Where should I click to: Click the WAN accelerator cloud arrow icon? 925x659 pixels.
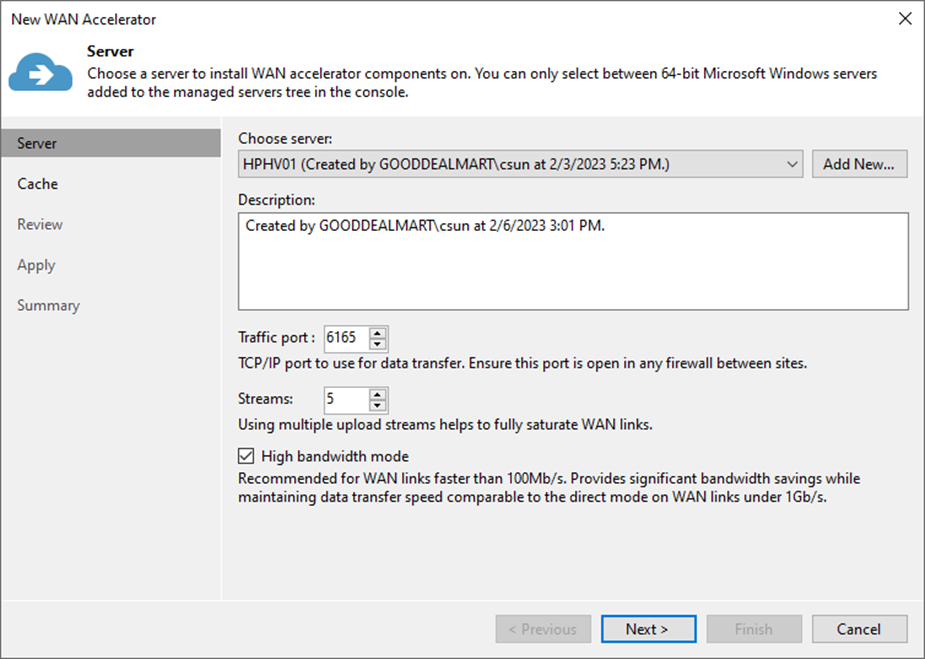(x=40, y=71)
